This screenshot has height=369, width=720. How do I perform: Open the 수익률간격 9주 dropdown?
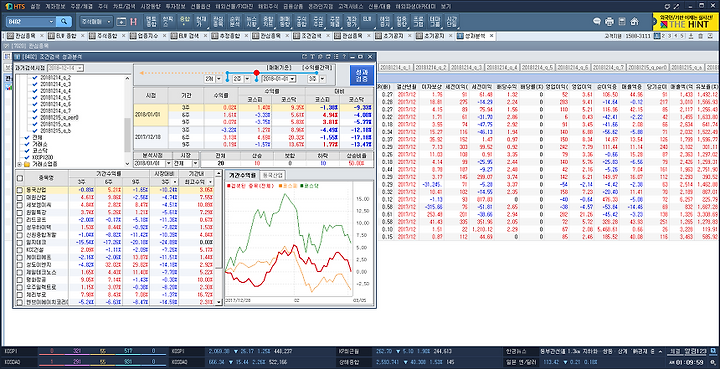coord(322,79)
